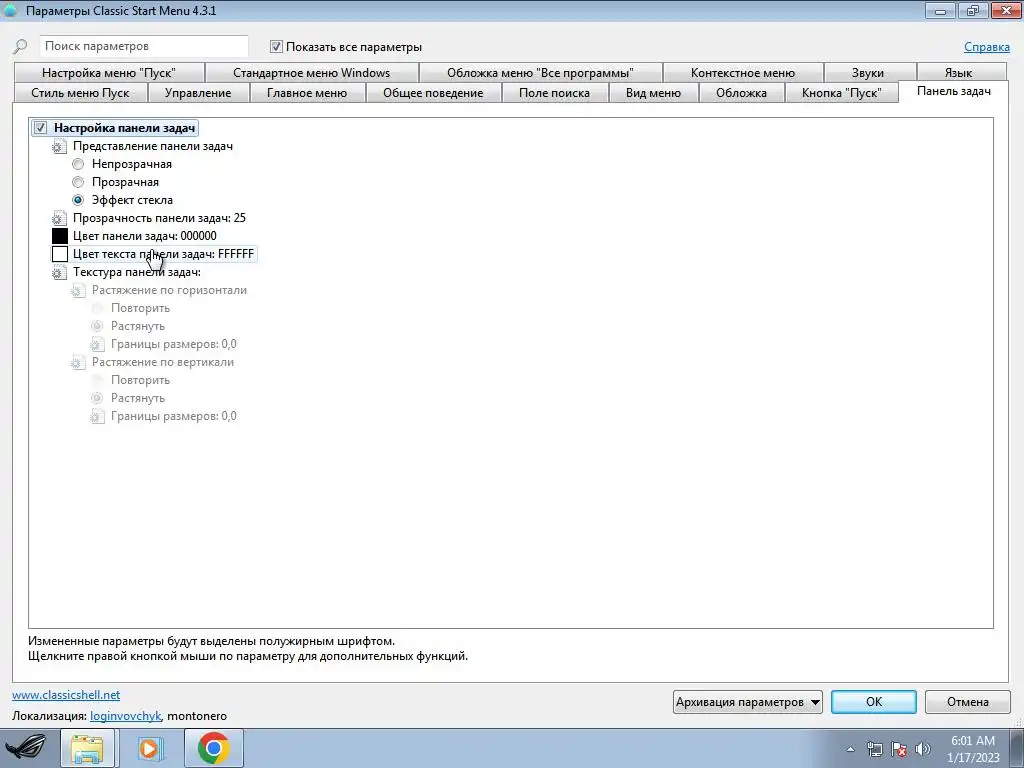Open the Обложка tab
The height and width of the screenshot is (768, 1024).
[741, 93]
